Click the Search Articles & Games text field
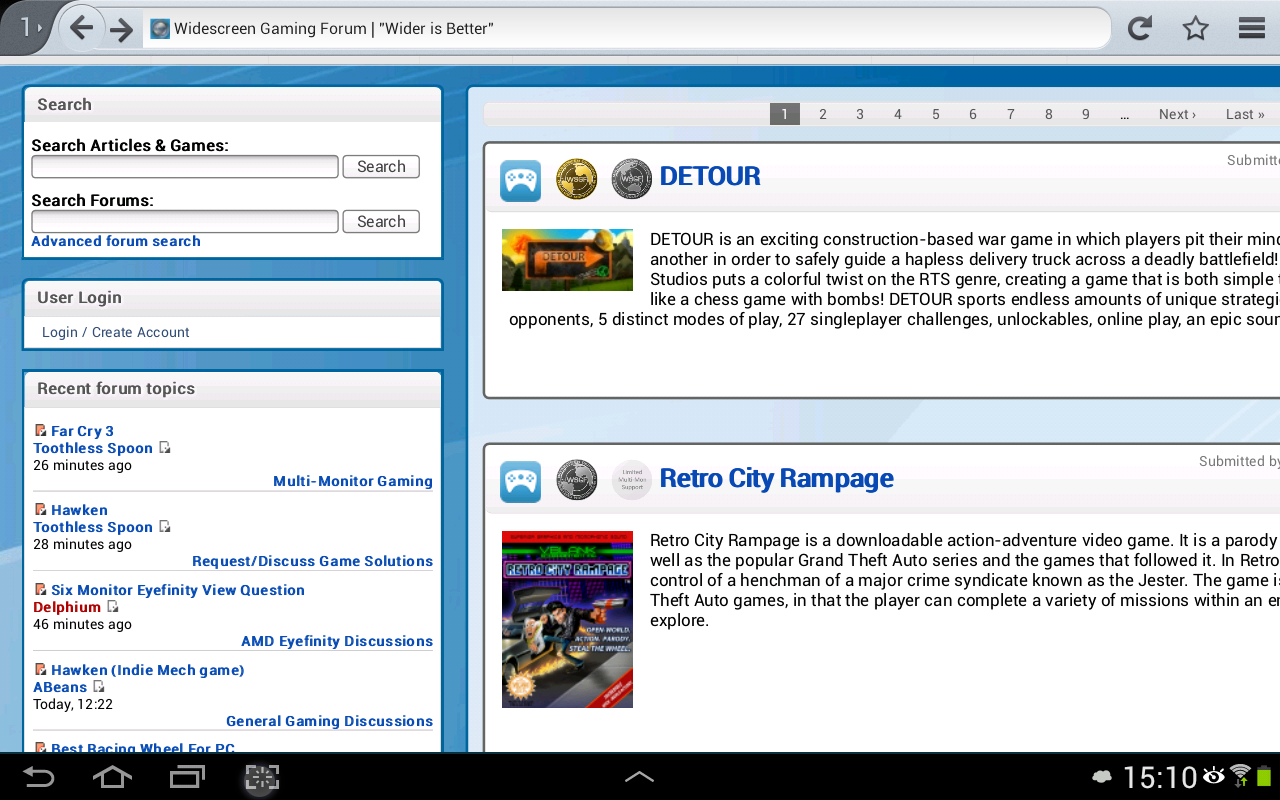Viewport: 1280px width, 800px height. point(185,167)
